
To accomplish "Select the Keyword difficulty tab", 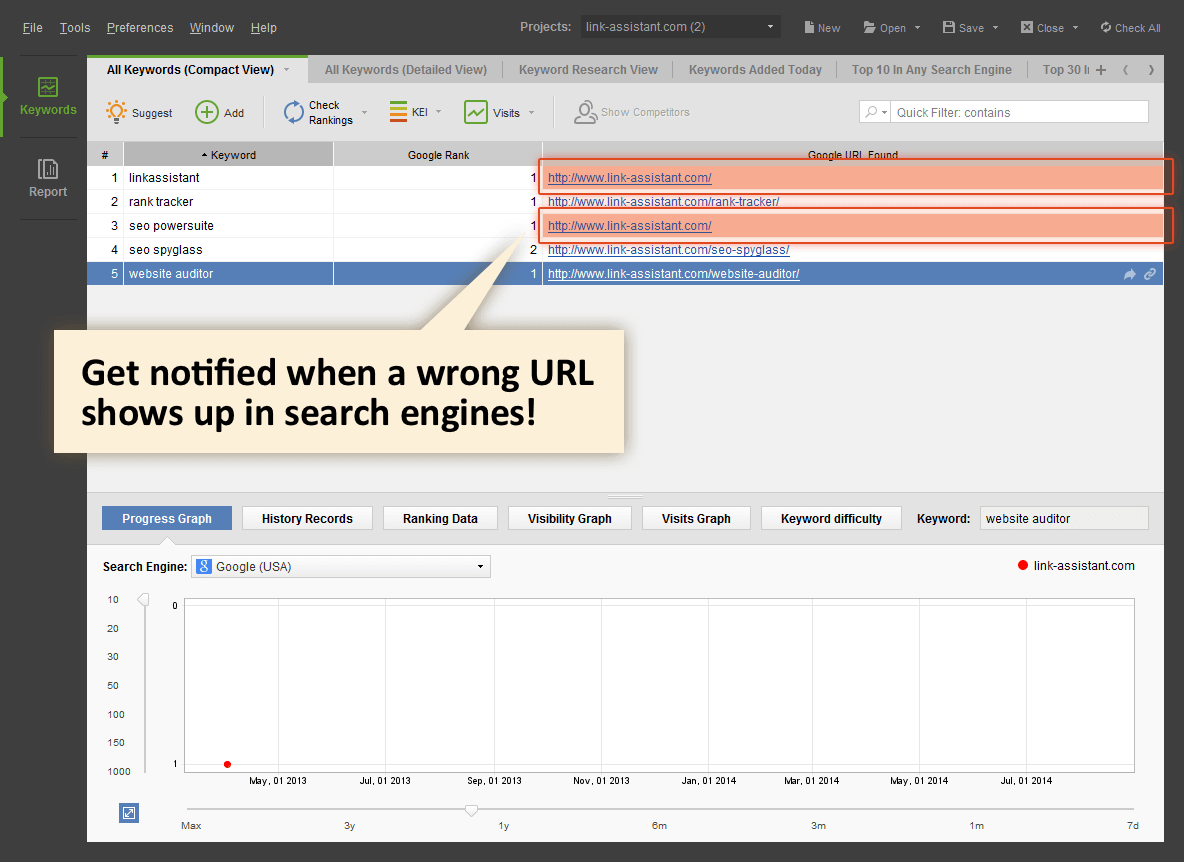I will [x=831, y=519].
